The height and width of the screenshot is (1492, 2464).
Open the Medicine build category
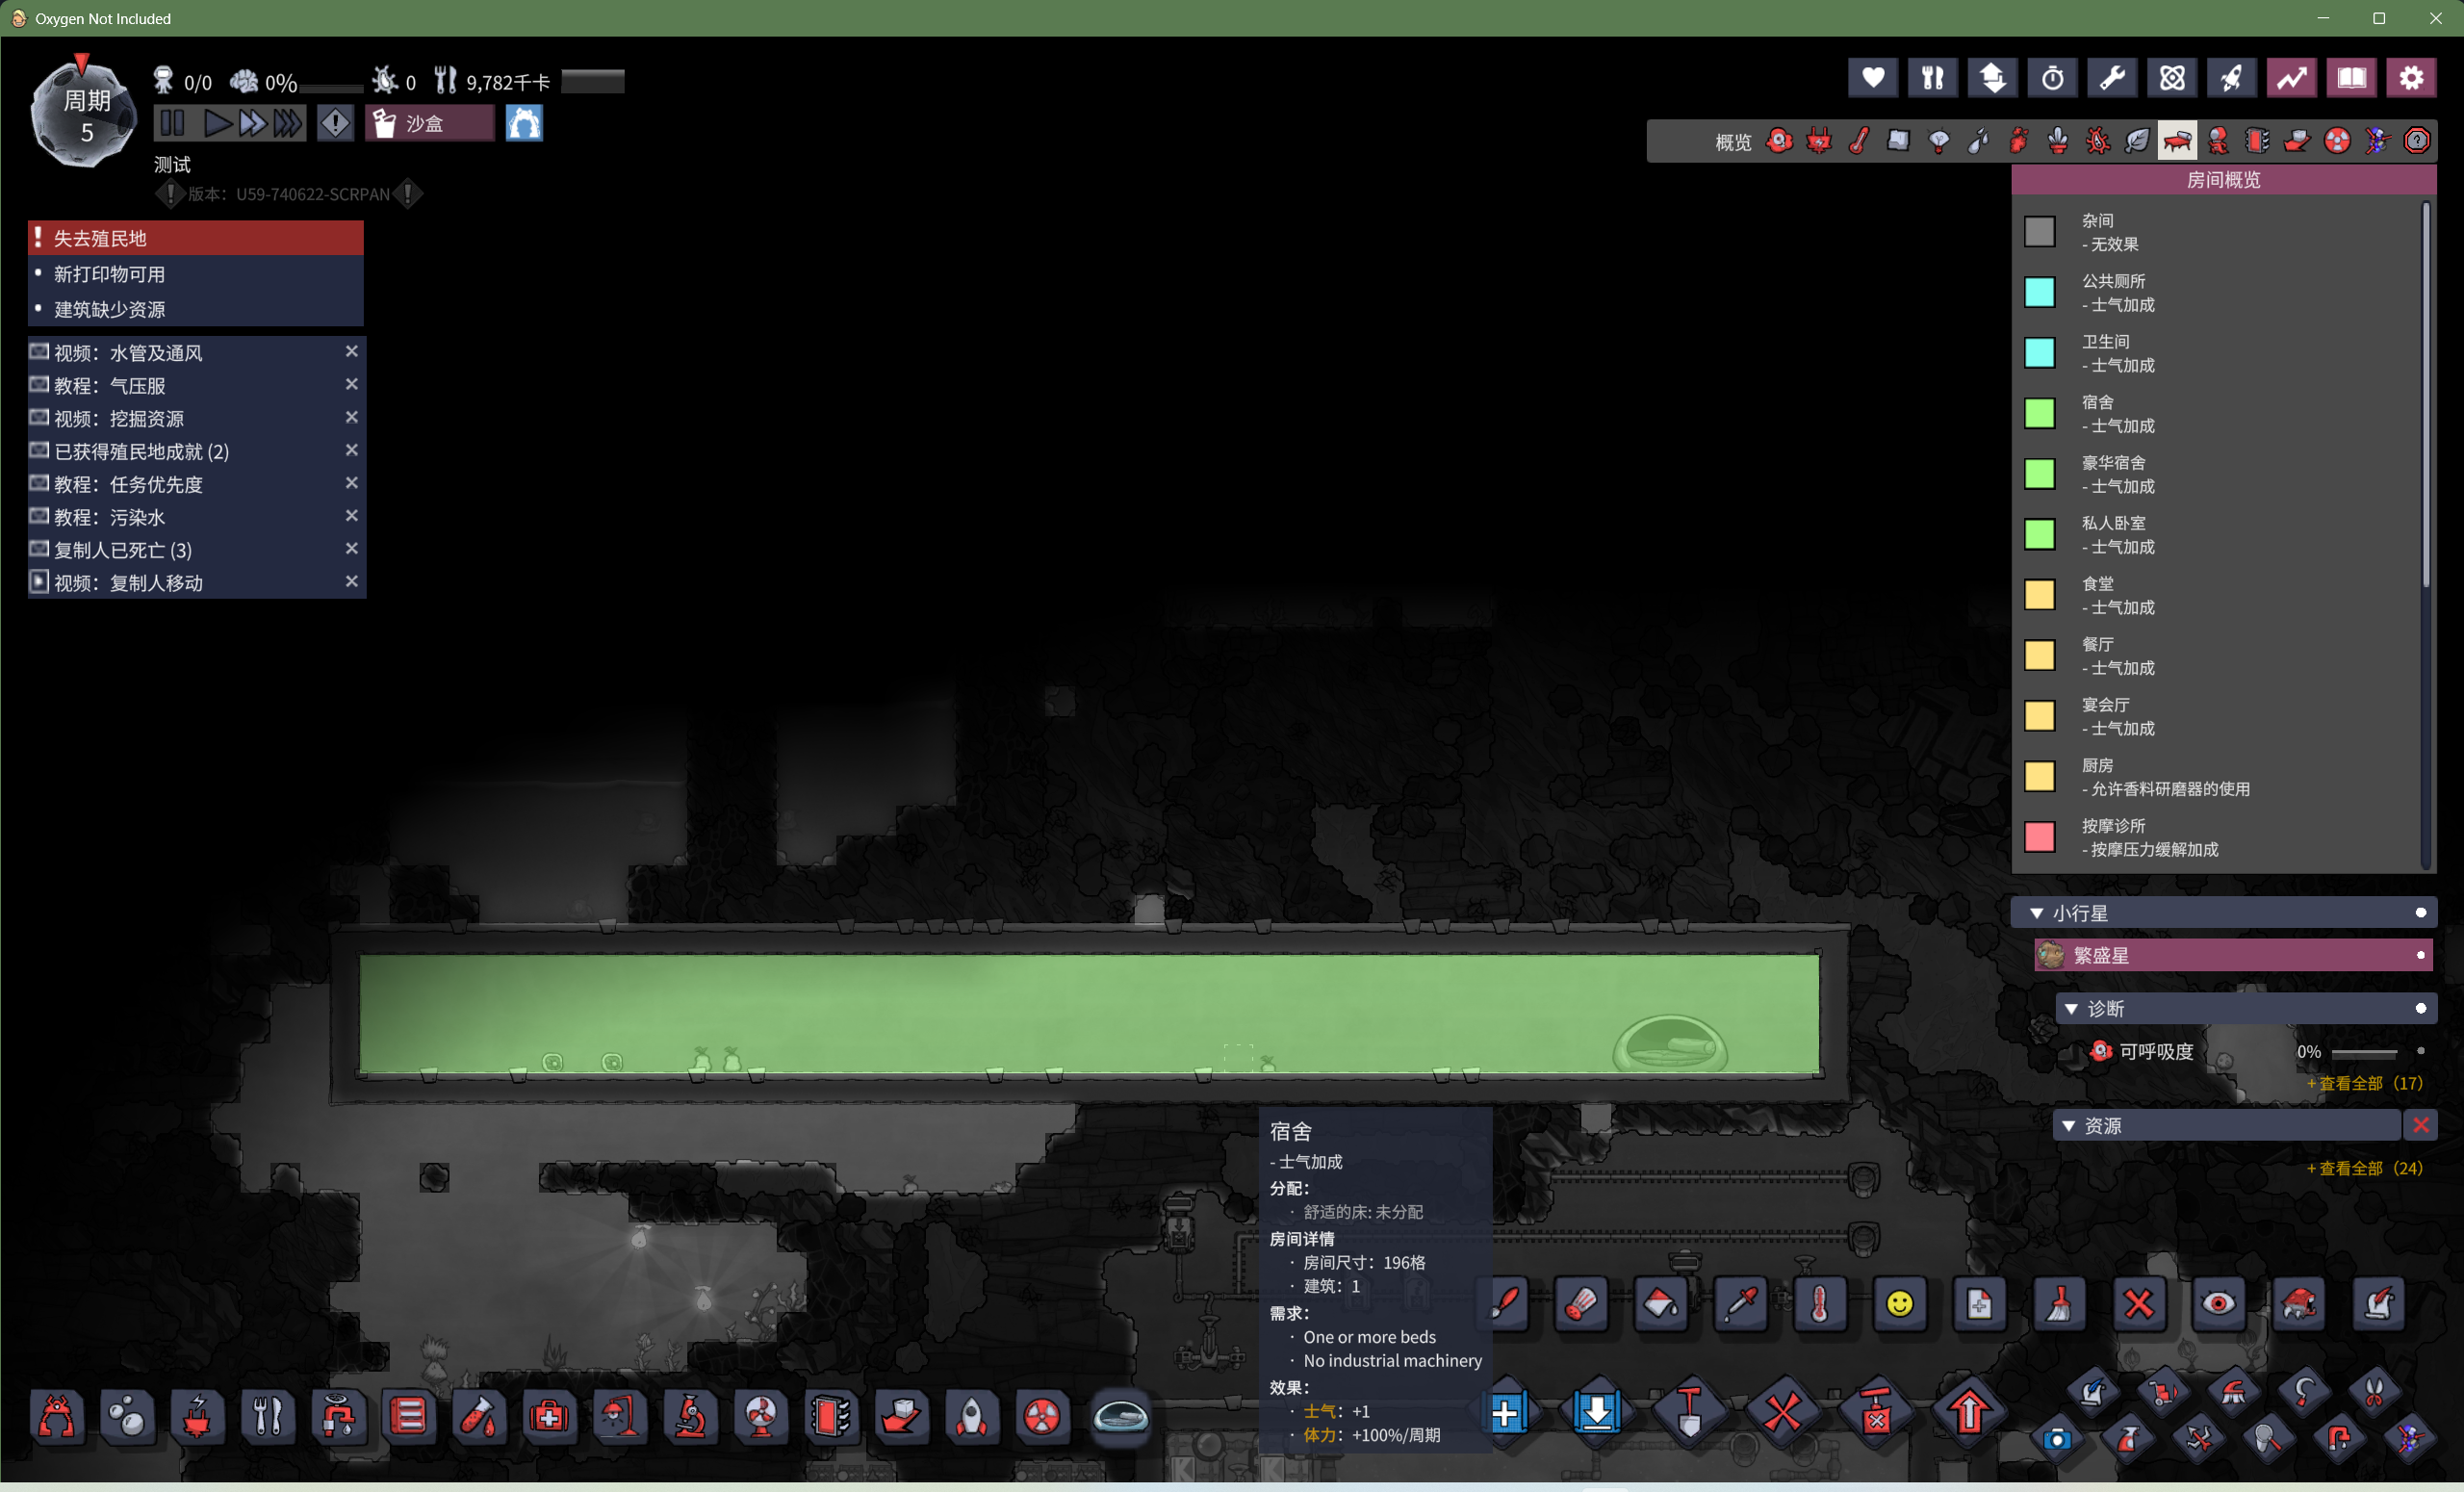(549, 1416)
